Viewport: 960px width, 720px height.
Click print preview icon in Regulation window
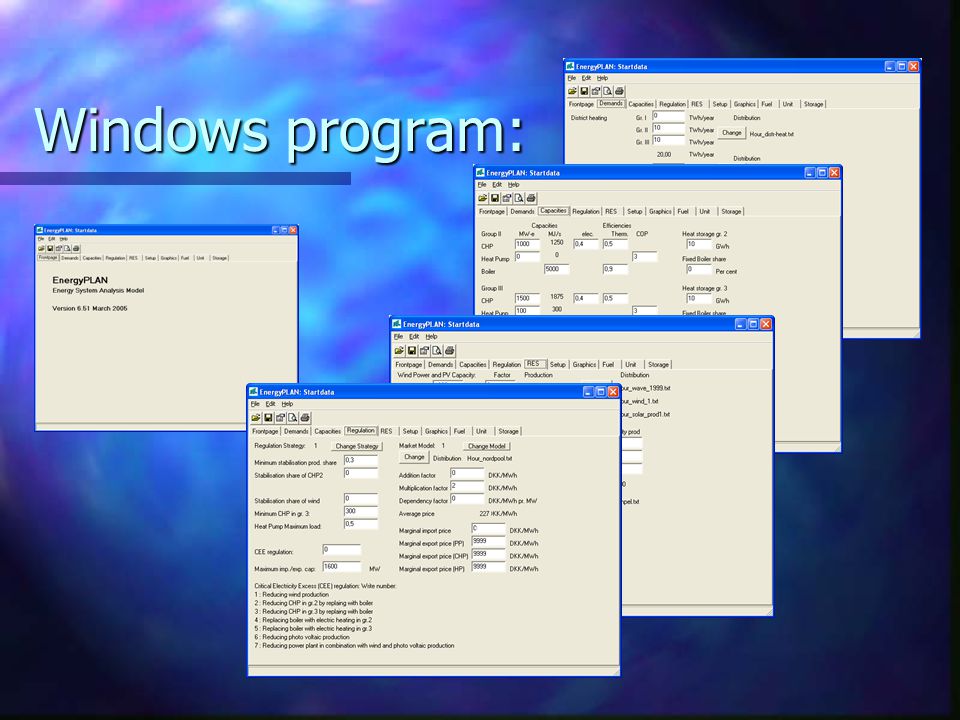coord(293,418)
